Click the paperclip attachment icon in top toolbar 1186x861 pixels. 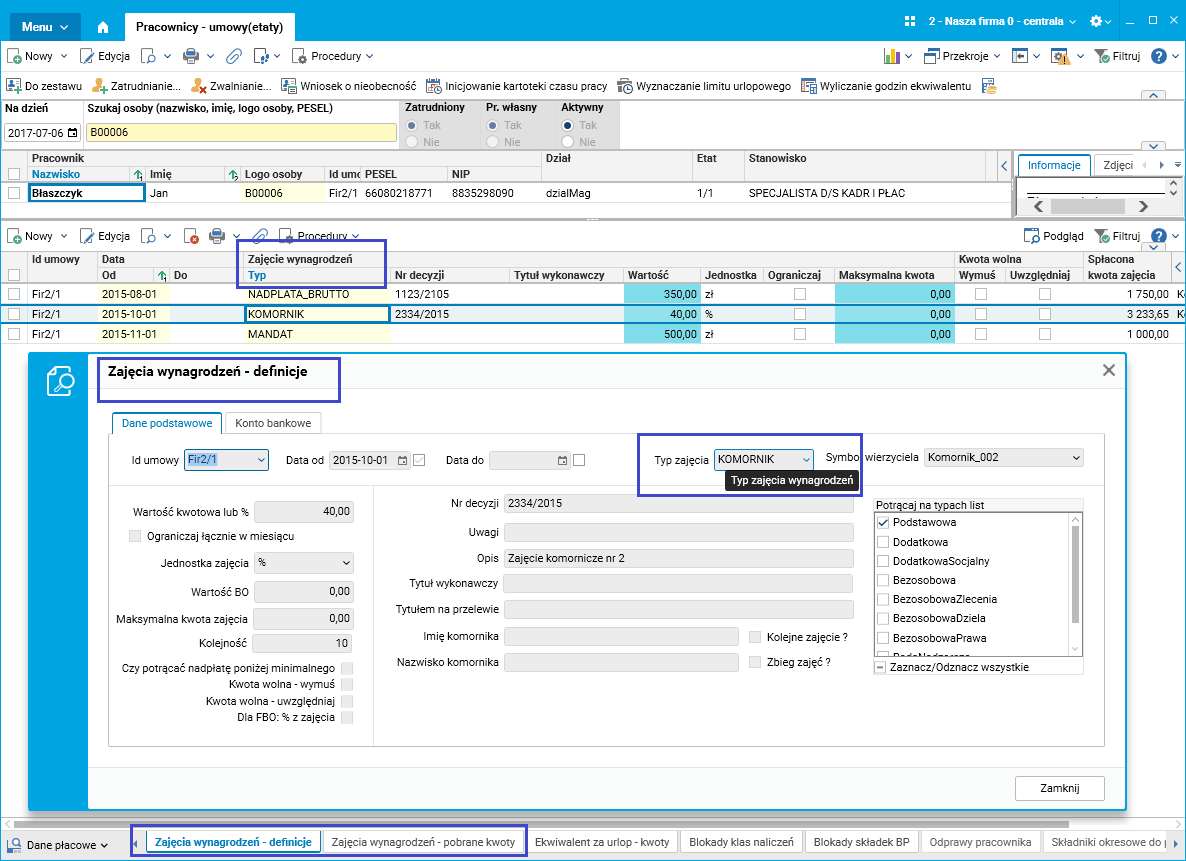pyautogui.click(x=234, y=56)
